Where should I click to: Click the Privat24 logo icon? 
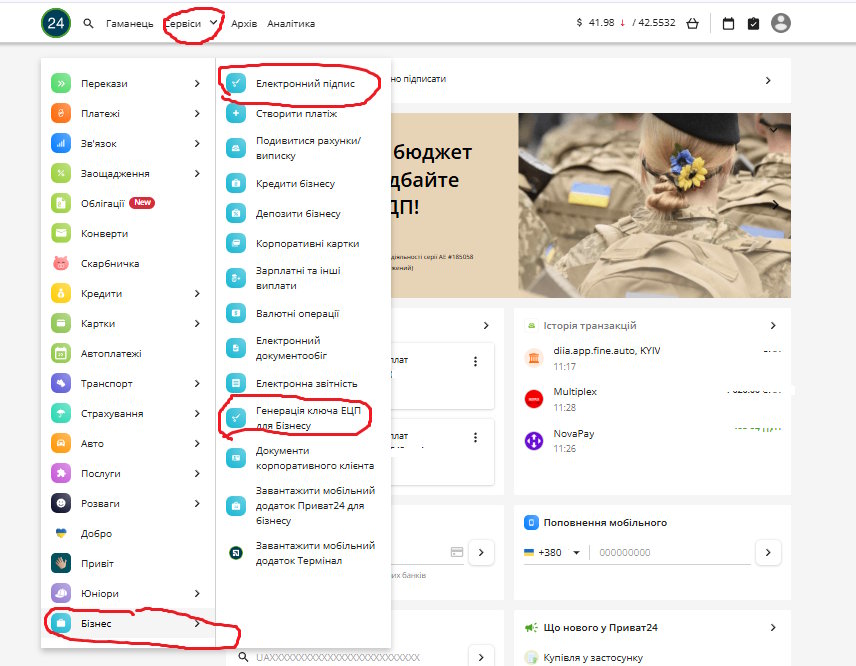(x=56, y=23)
